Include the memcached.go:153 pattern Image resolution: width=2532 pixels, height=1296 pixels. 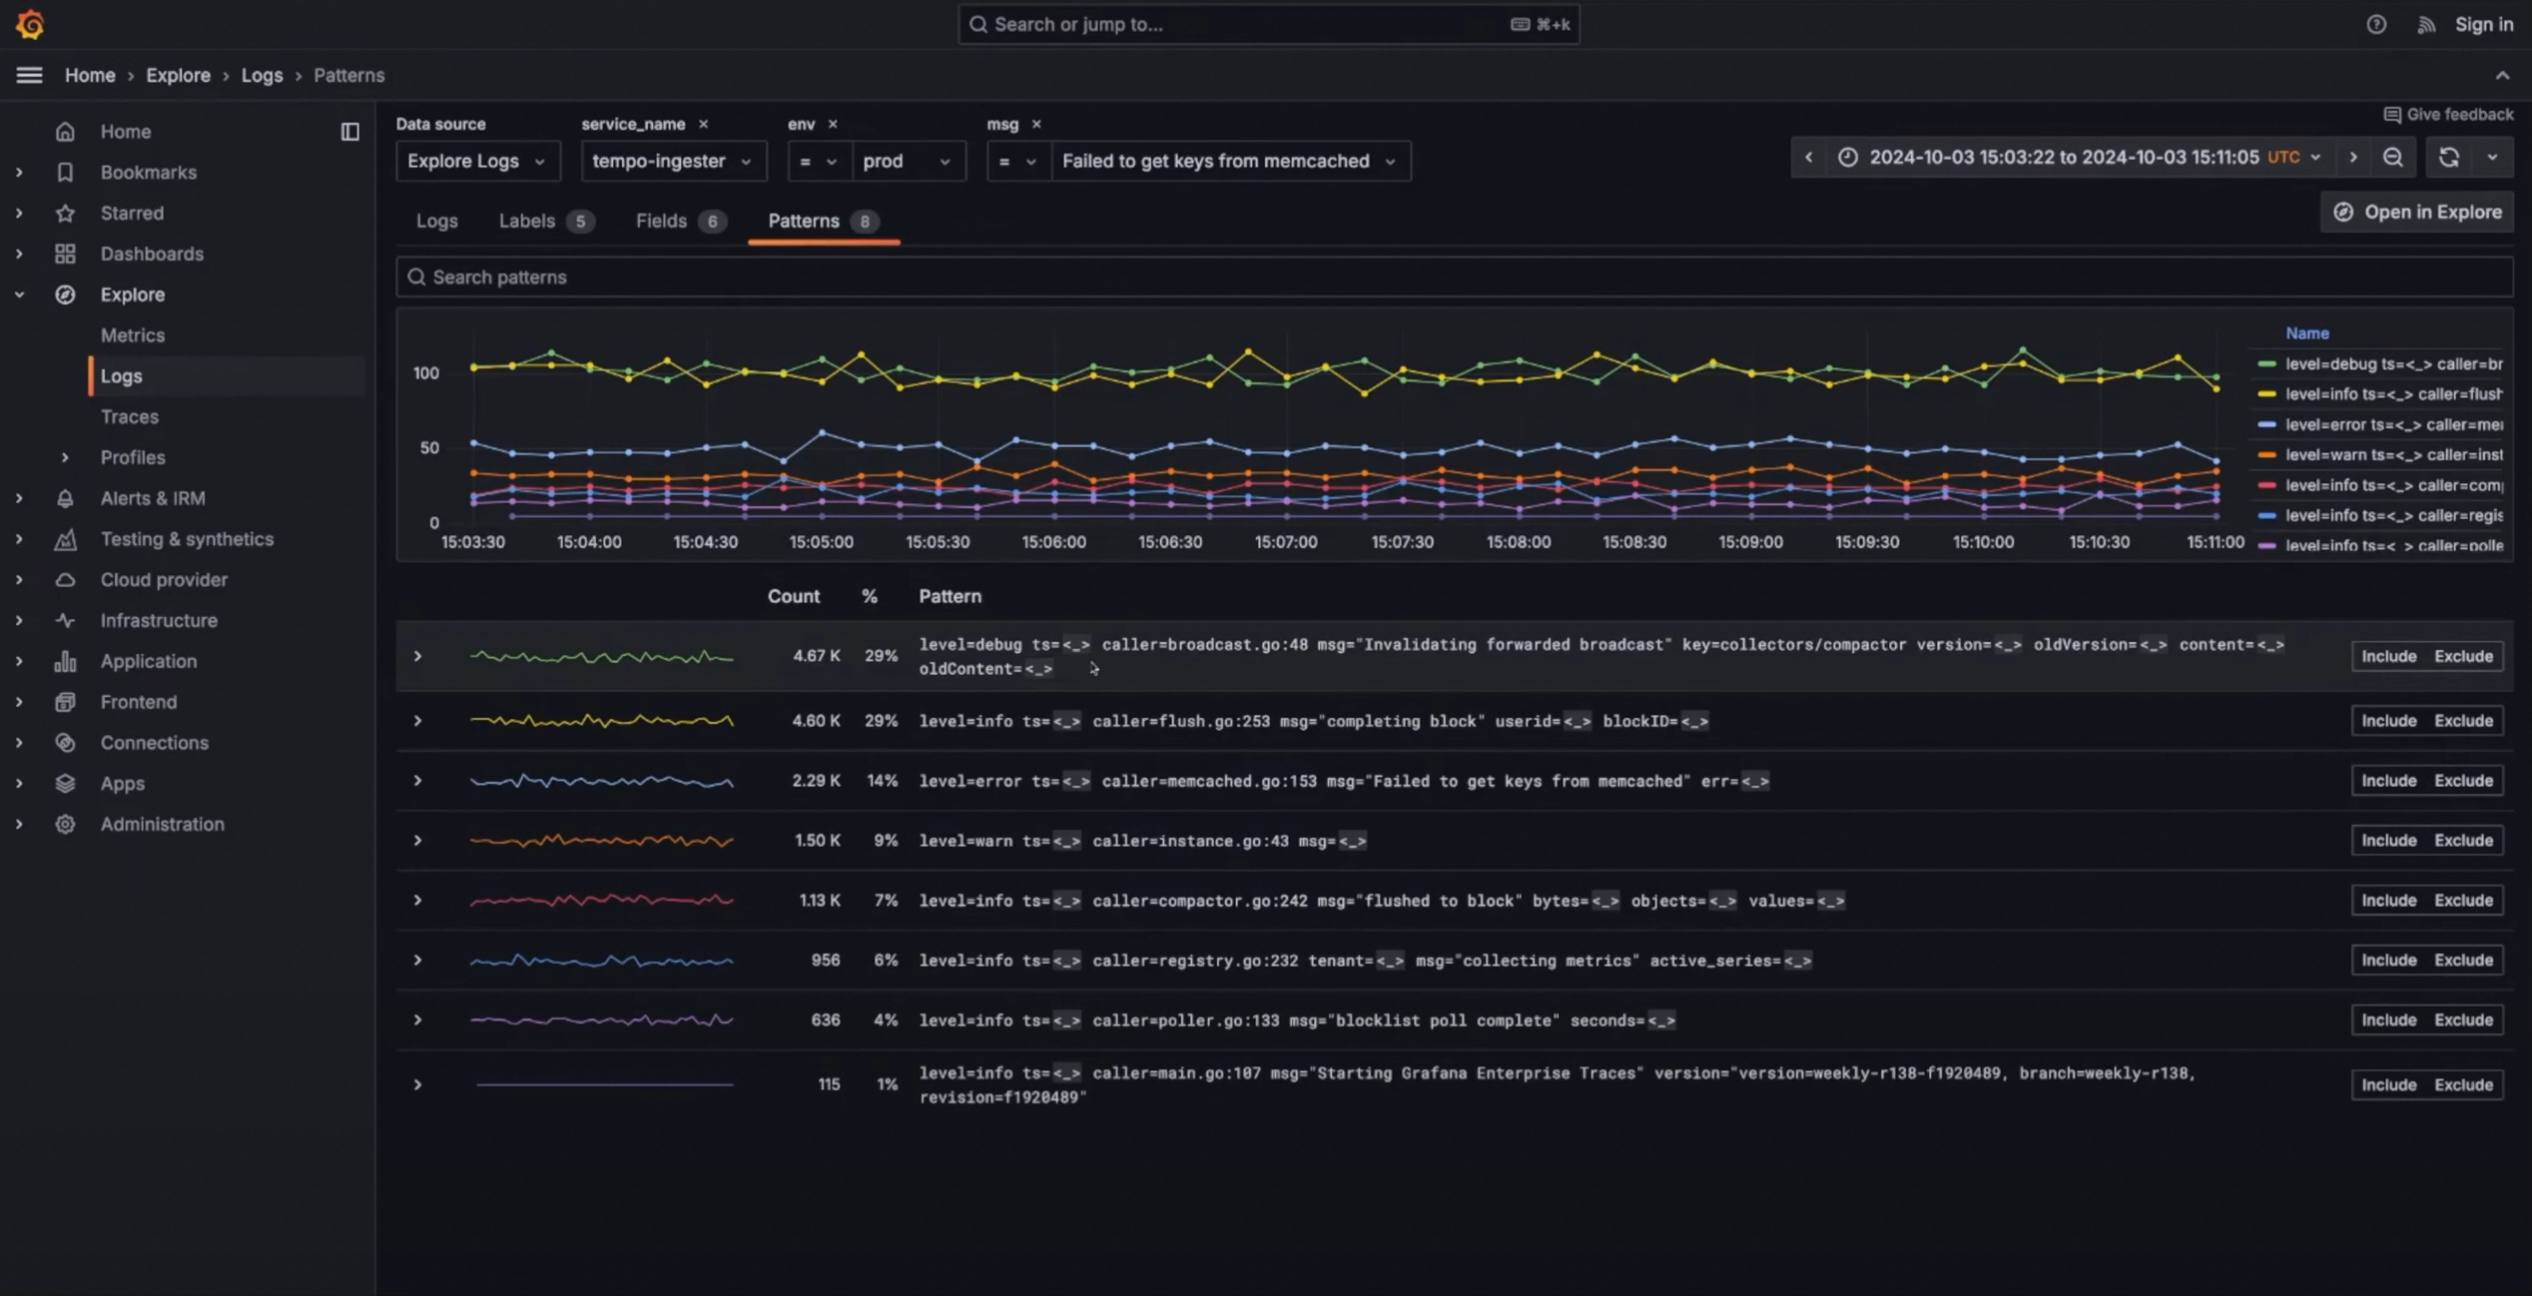pos(2388,780)
